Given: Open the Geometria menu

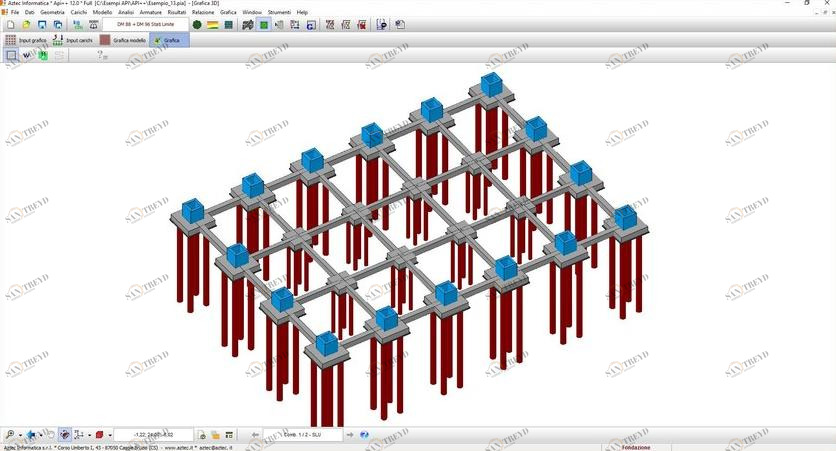Looking at the screenshot, I should tap(52, 12).
